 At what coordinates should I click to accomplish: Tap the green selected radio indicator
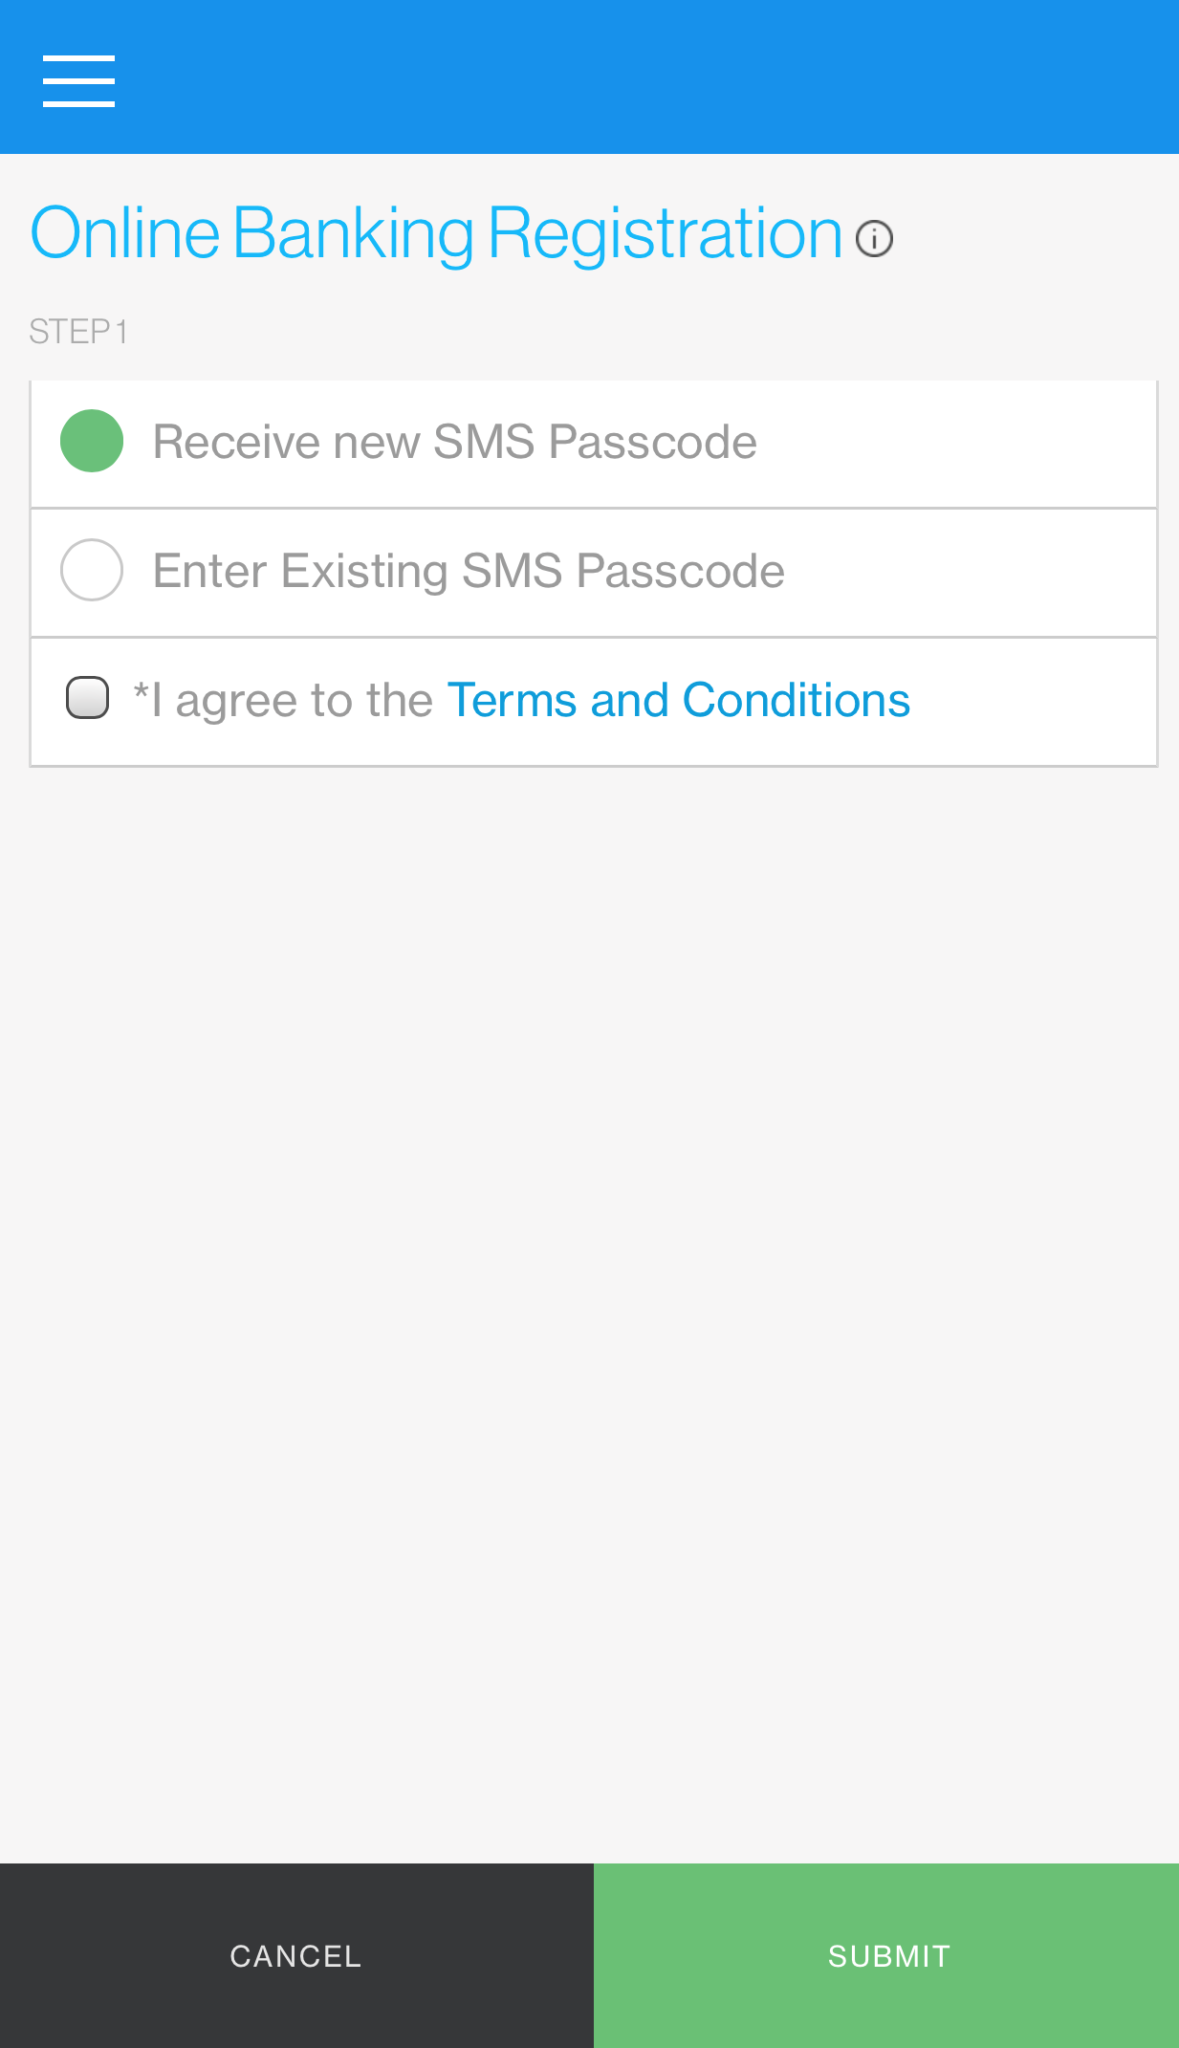pos(91,440)
